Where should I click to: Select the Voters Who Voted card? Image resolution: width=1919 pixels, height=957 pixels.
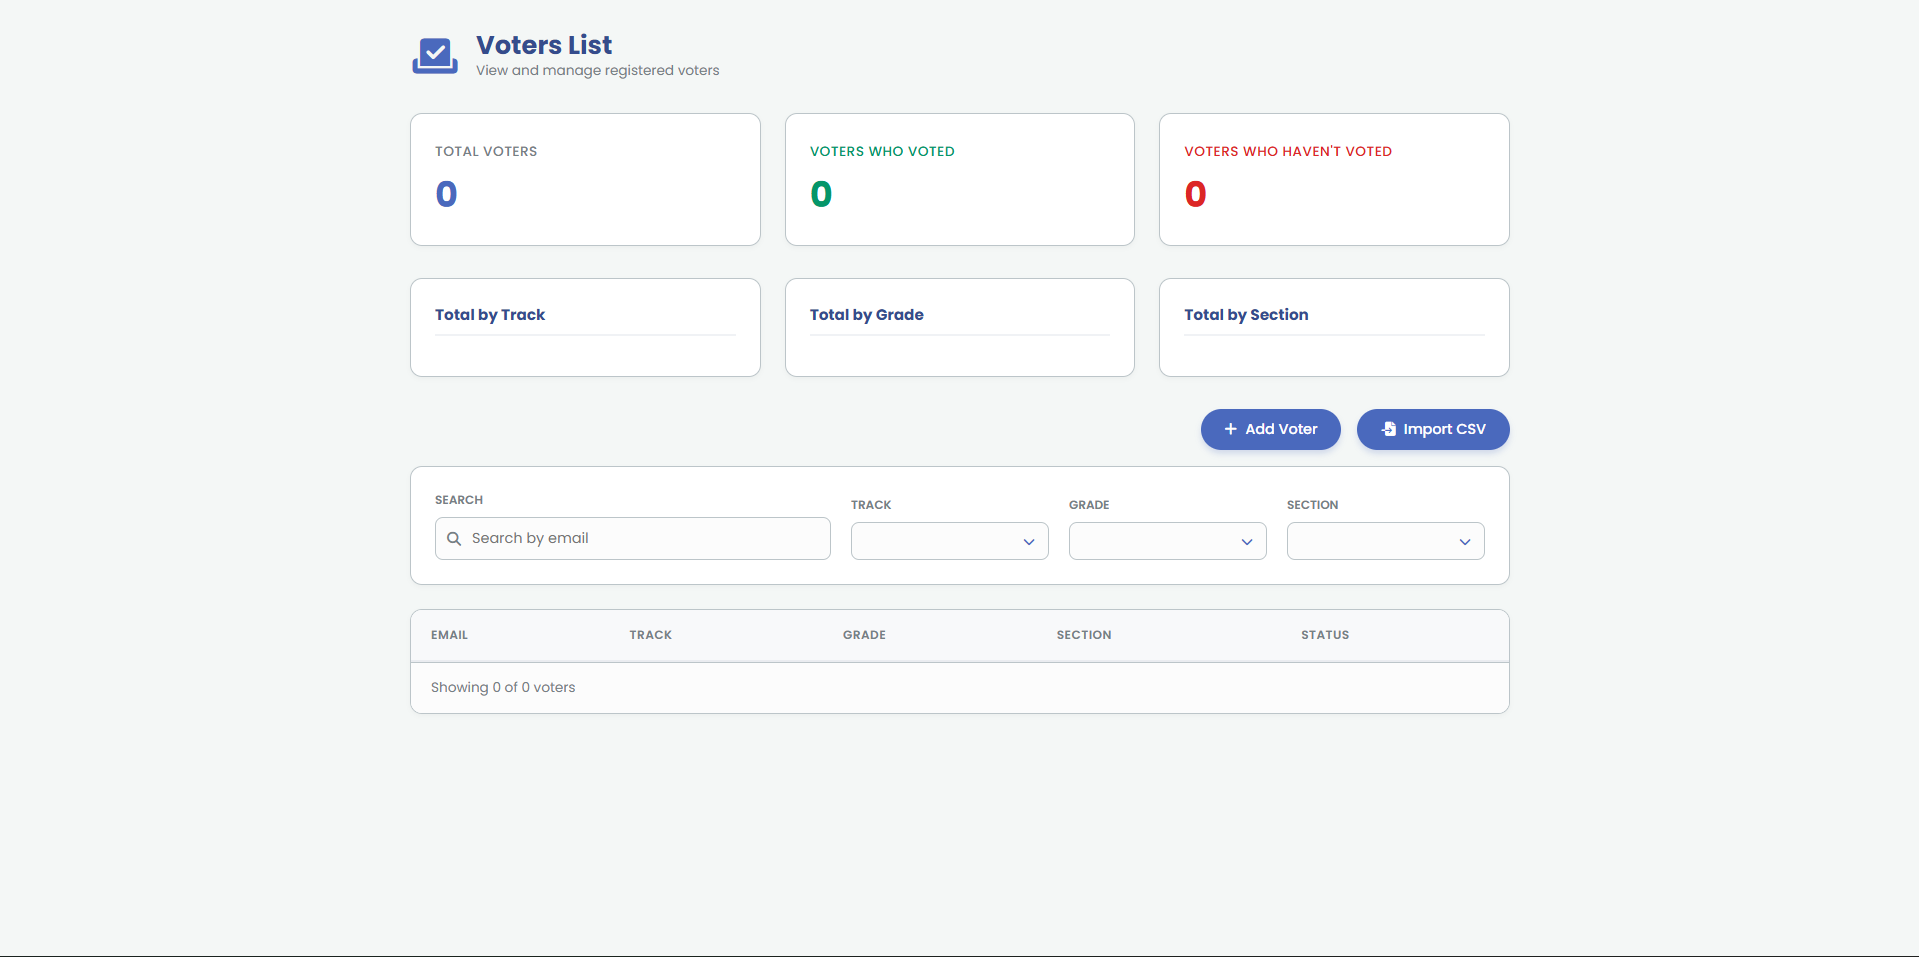pyautogui.click(x=959, y=179)
